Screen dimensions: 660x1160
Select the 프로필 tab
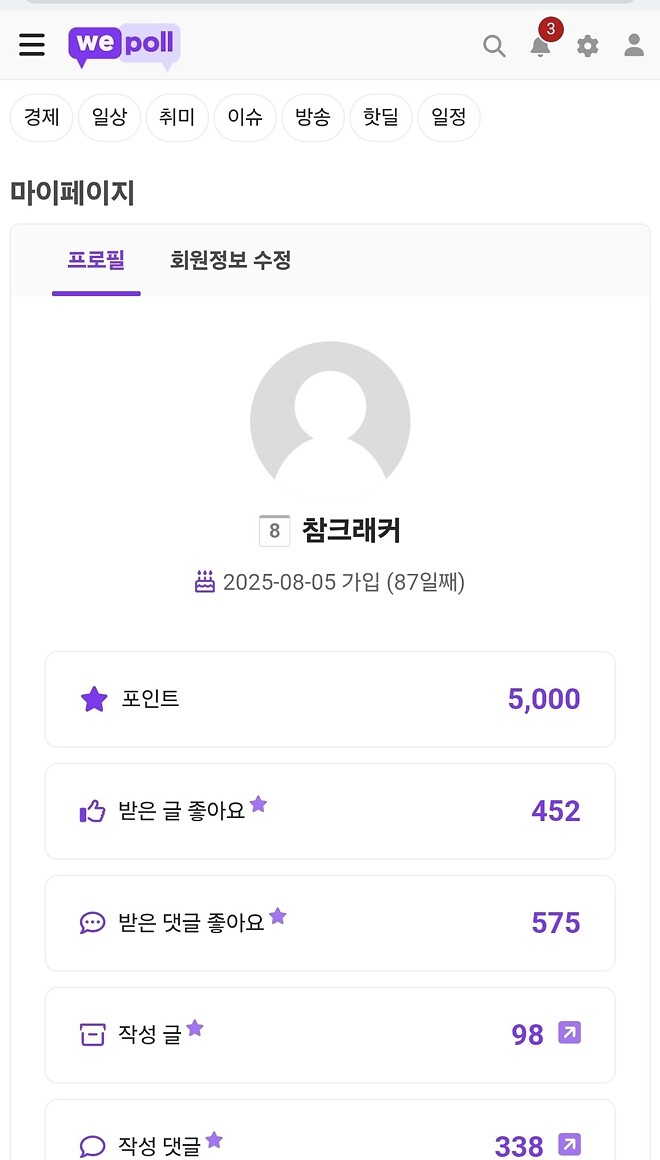tap(96, 260)
